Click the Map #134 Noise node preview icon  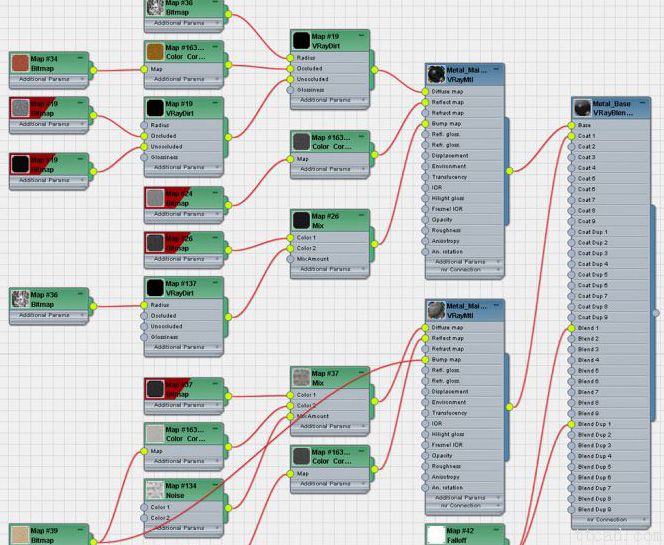pyautogui.click(x=154, y=490)
